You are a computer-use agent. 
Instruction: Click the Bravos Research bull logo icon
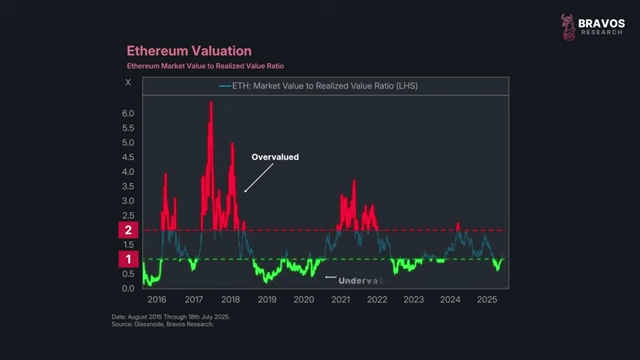568,27
